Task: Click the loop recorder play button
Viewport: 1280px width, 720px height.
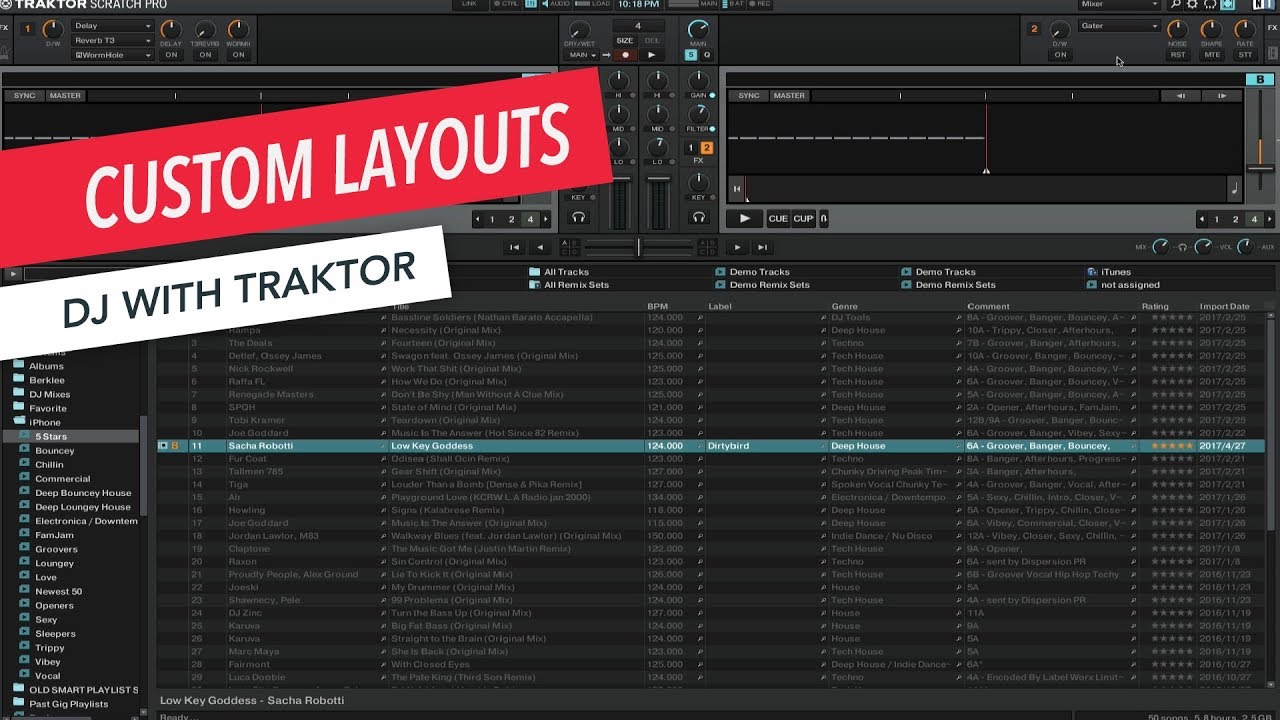Action: click(x=652, y=55)
